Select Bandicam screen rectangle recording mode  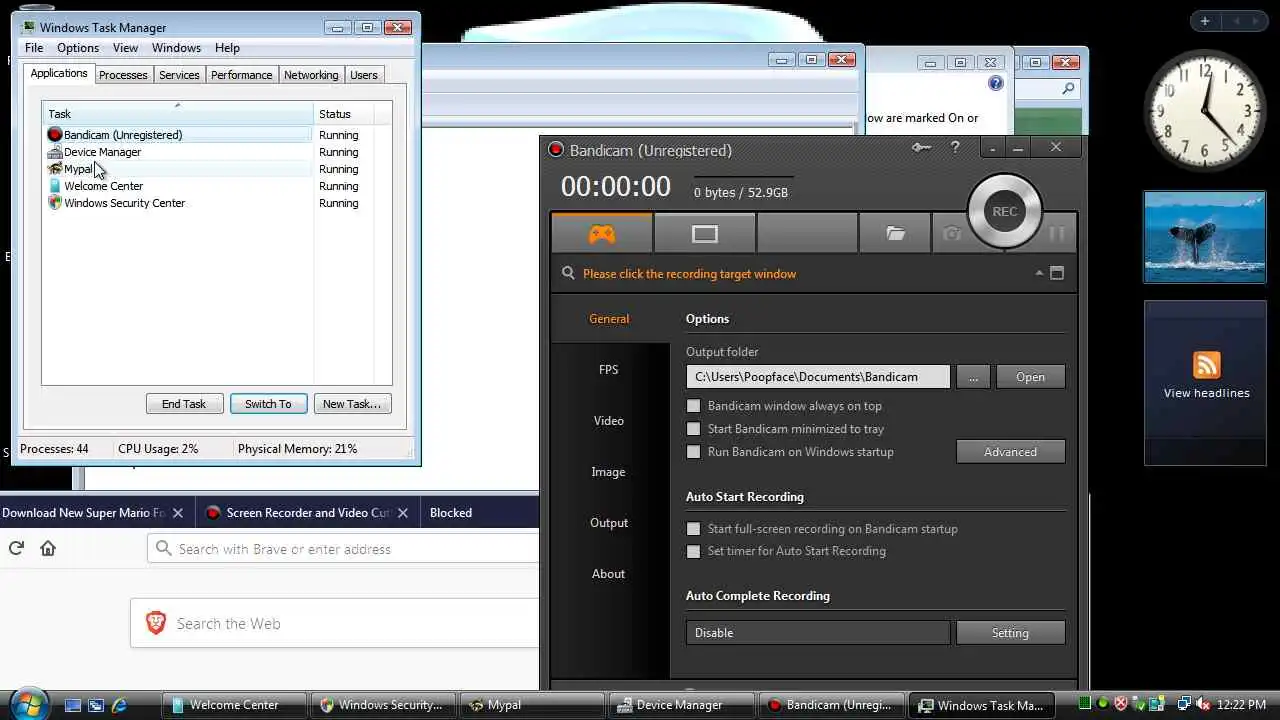pyautogui.click(x=705, y=234)
